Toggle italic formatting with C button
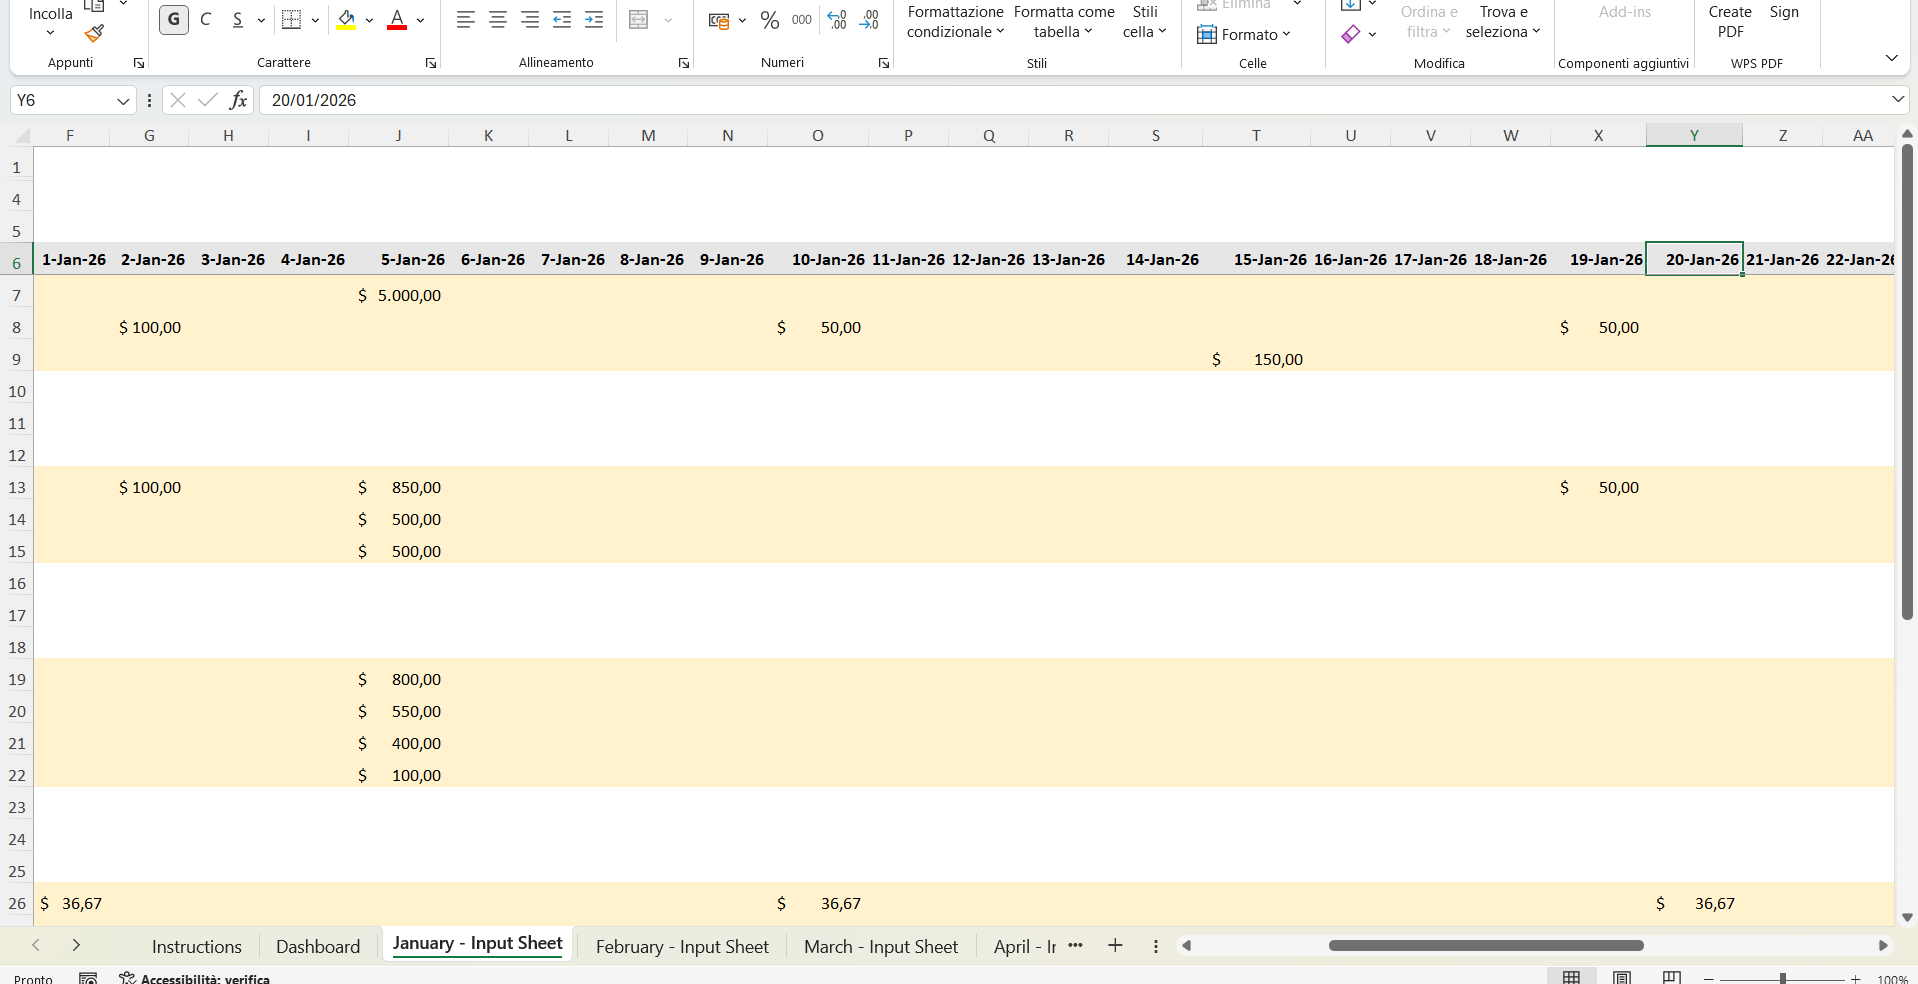This screenshot has width=1918, height=984. tap(206, 20)
